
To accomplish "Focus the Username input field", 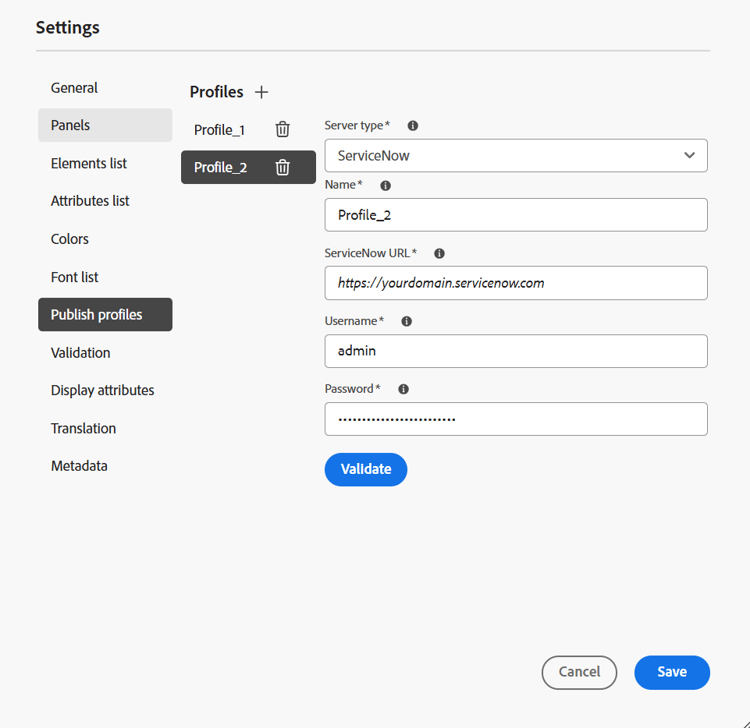I will 516,351.
